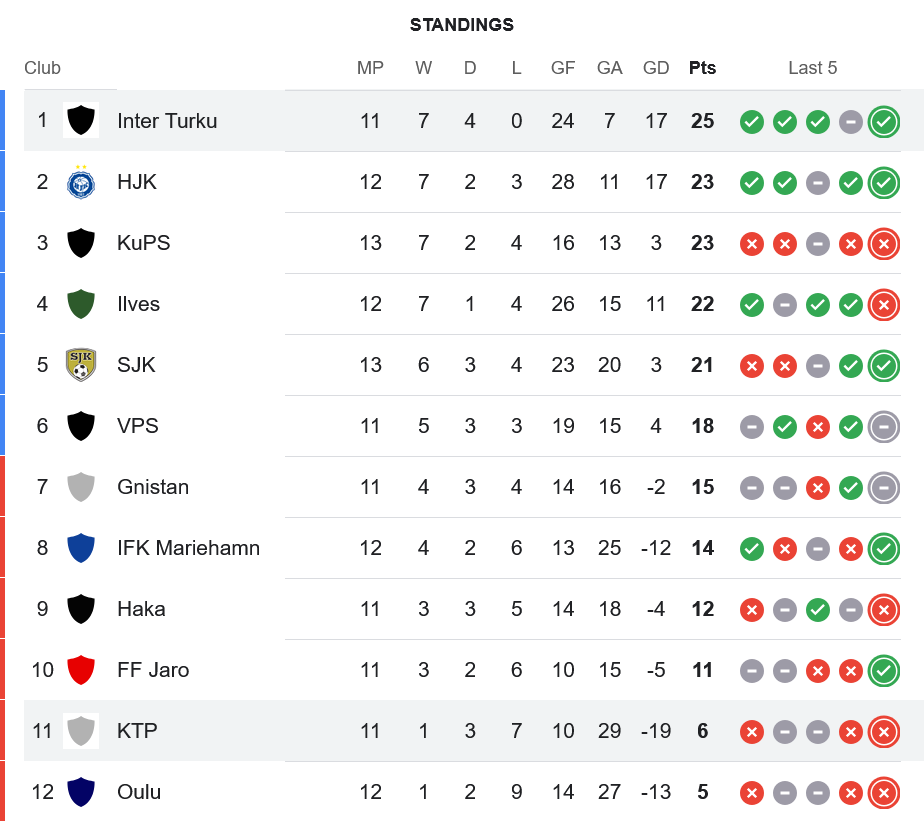Click KuPS's most recent loss icon
This screenshot has width=924, height=838.
(883, 244)
